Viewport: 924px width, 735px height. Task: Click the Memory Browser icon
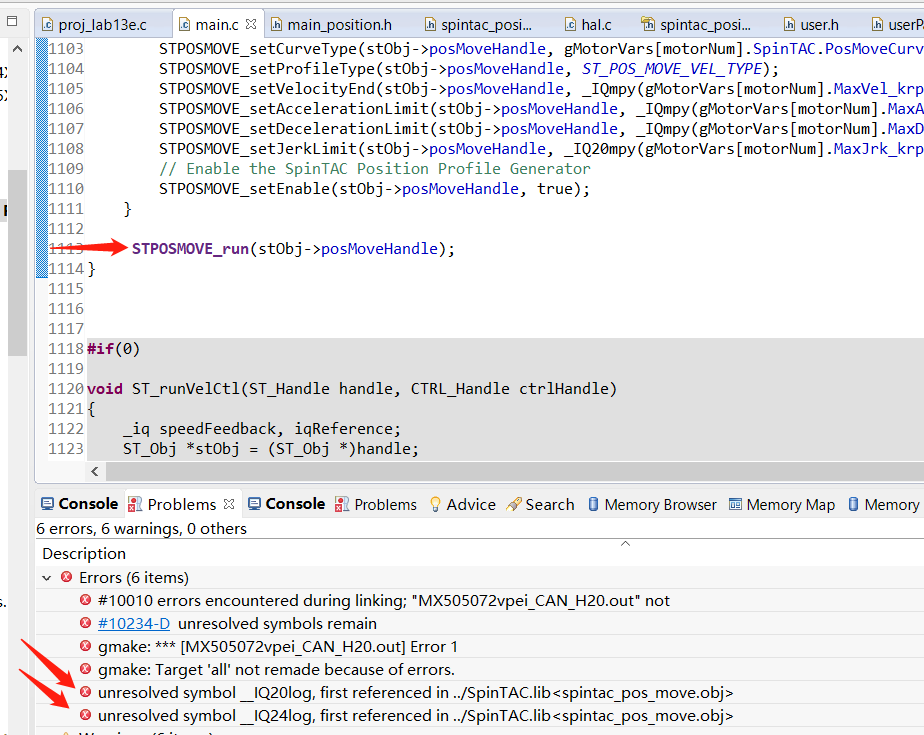593,505
